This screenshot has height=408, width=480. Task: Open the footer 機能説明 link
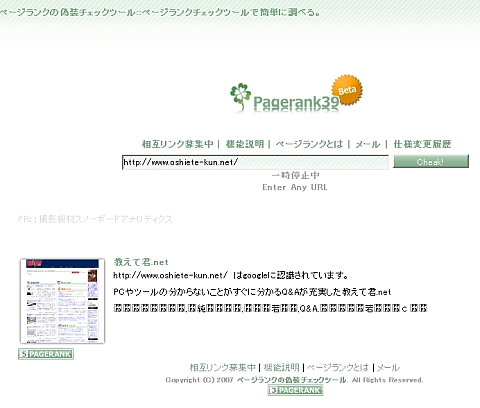[x=282, y=367]
